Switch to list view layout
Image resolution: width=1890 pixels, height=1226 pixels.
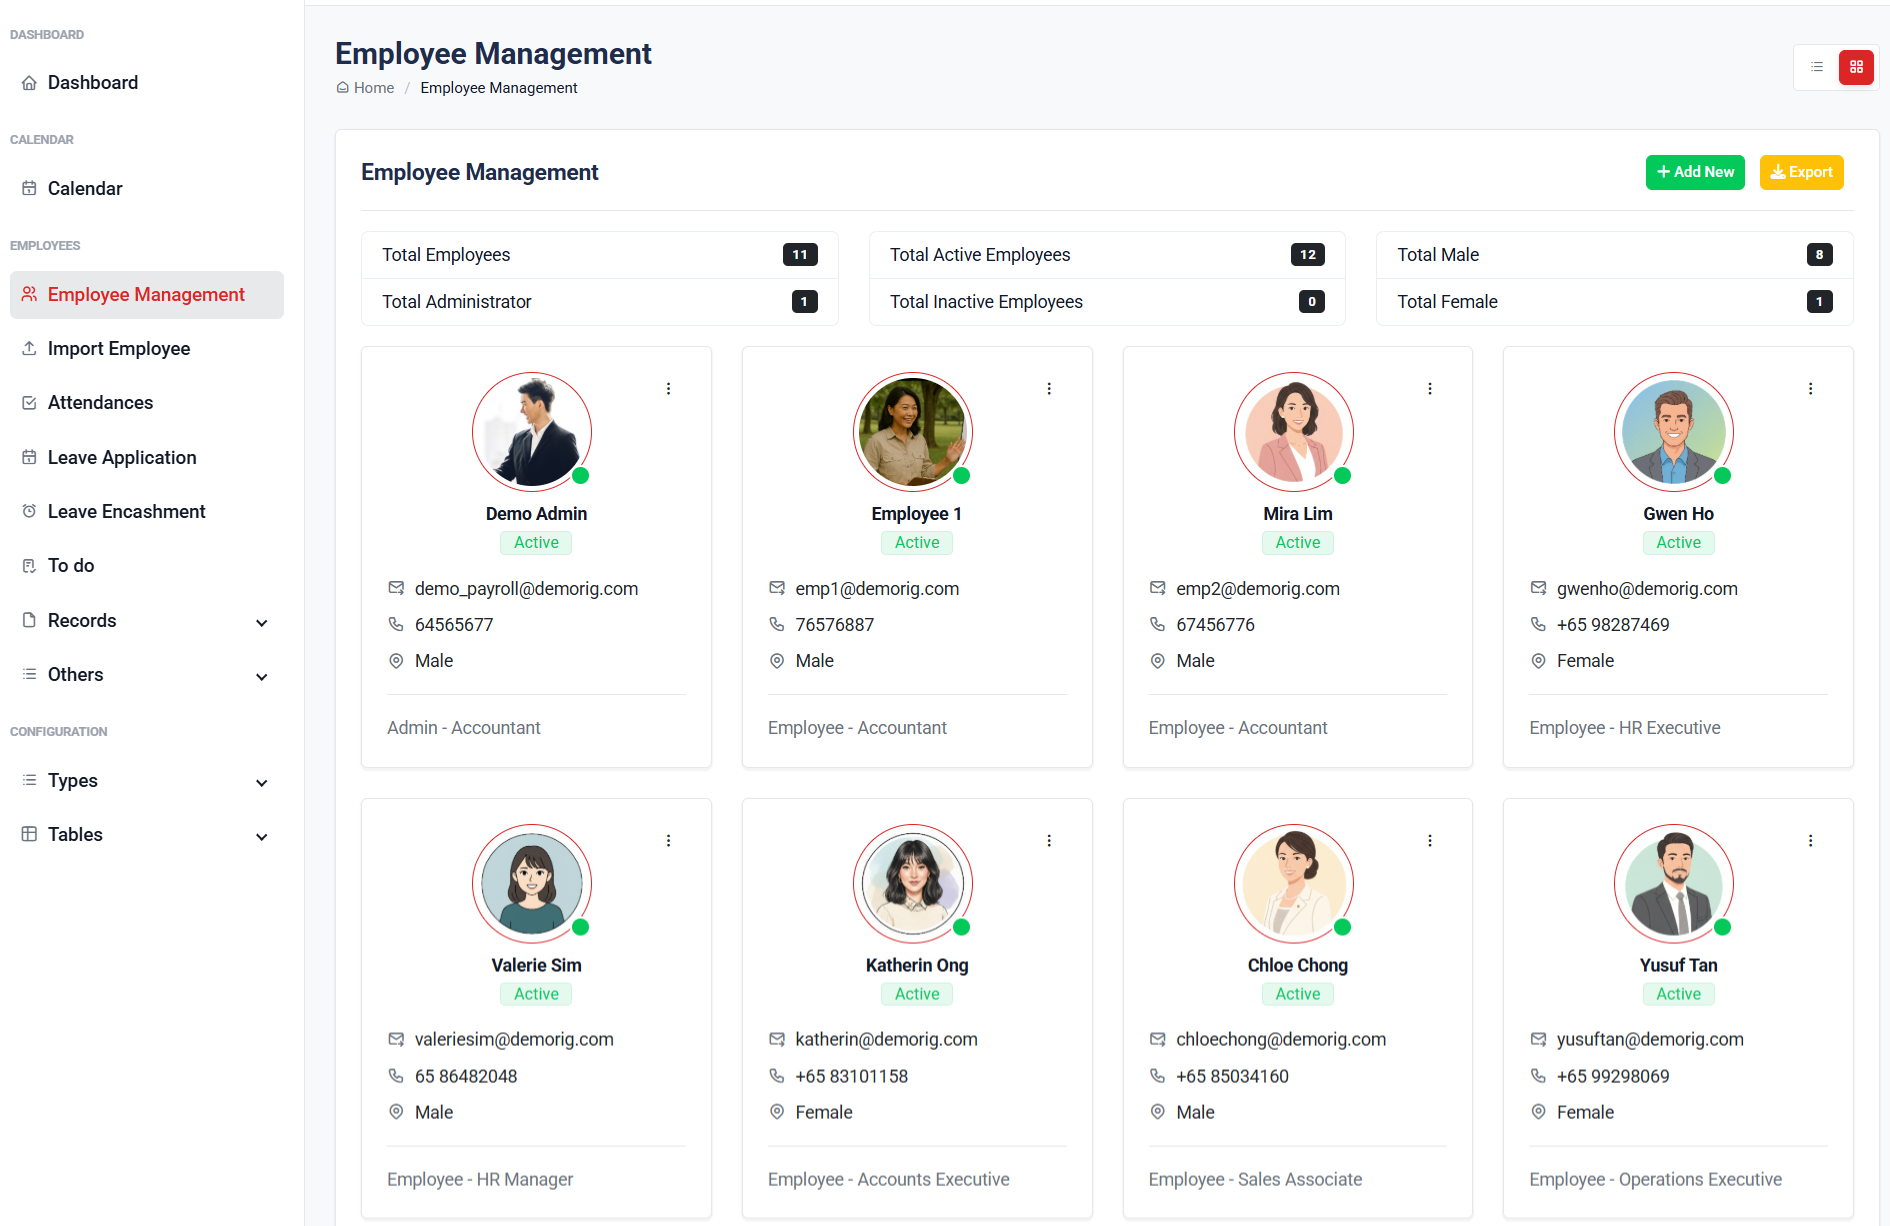1817,67
